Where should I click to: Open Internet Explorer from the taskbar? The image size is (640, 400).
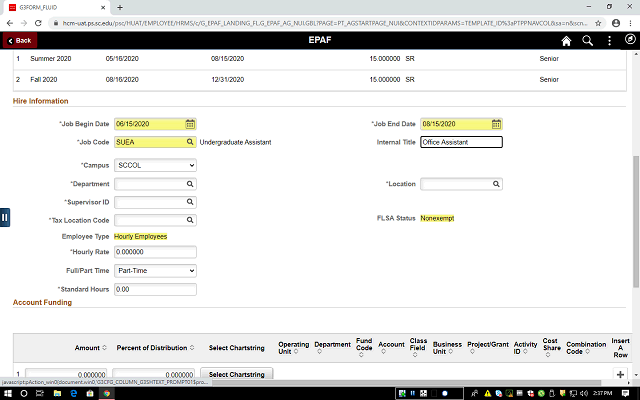[x=74, y=393]
